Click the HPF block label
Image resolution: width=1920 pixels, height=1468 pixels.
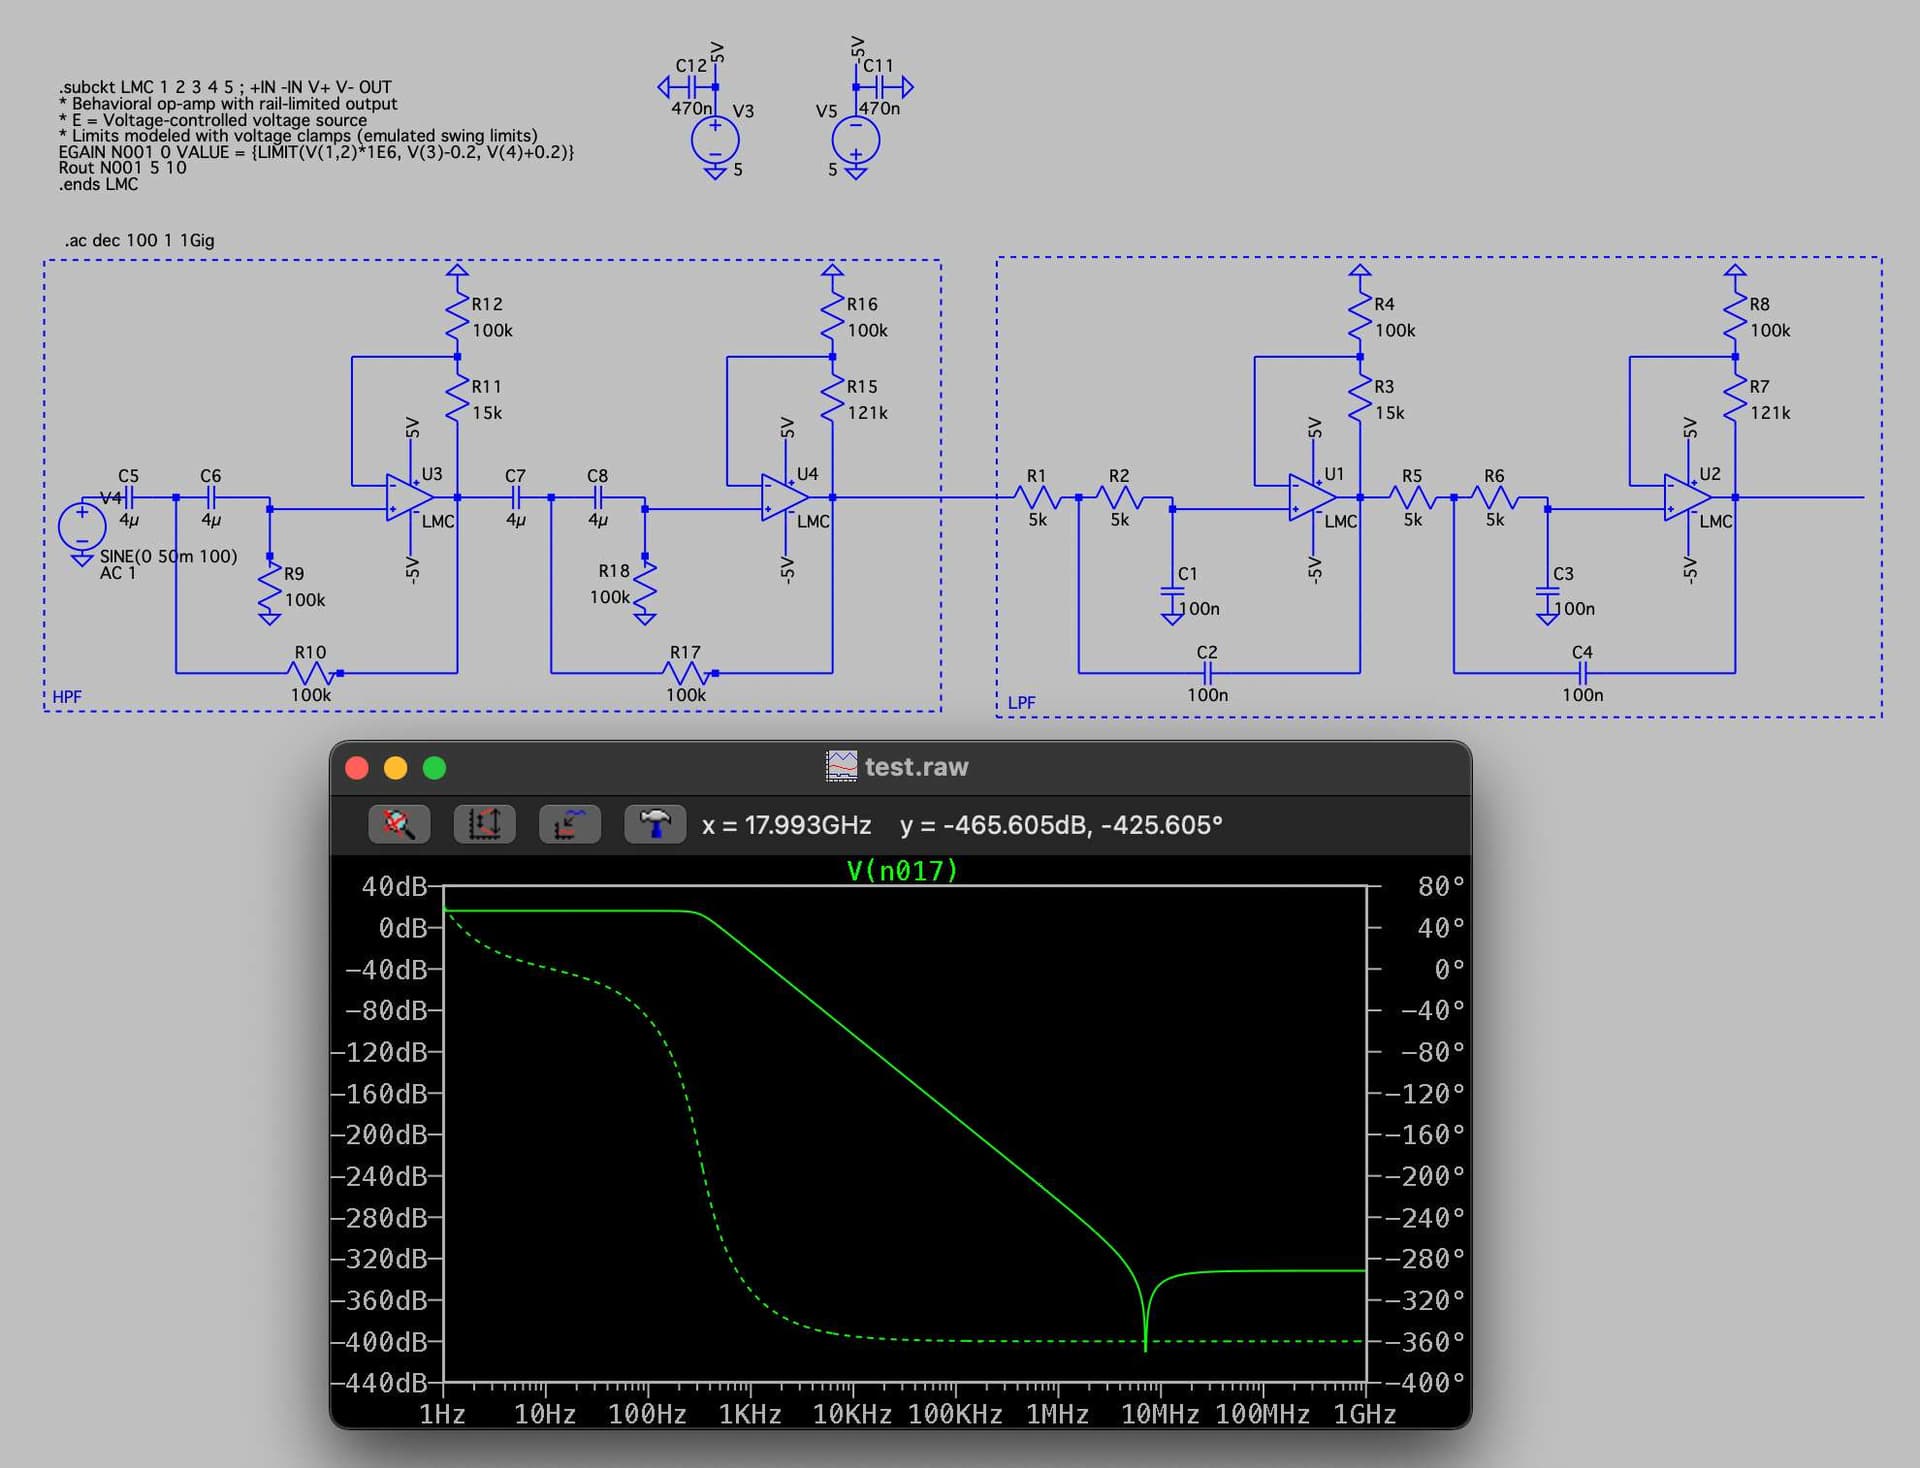pyautogui.click(x=67, y=697)
